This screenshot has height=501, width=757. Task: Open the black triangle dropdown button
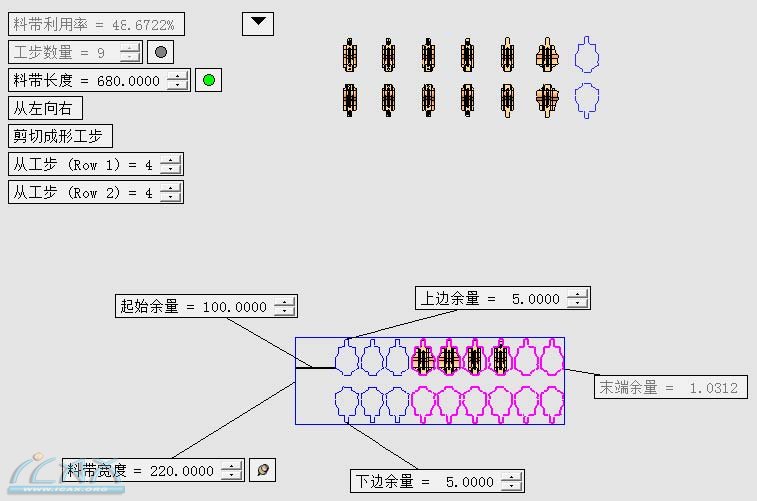pos(258,24)
